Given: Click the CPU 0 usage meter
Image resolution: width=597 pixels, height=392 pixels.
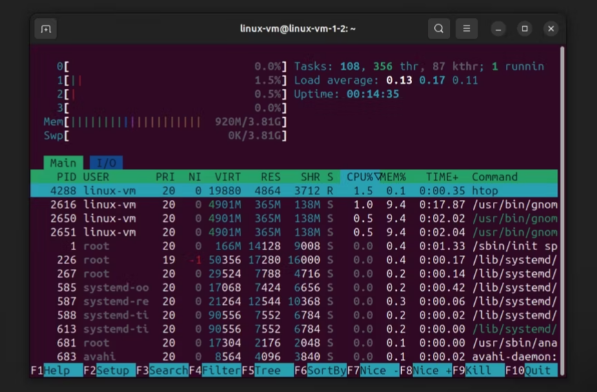Looking at the screenshot, I should click(x=172, y=67).
